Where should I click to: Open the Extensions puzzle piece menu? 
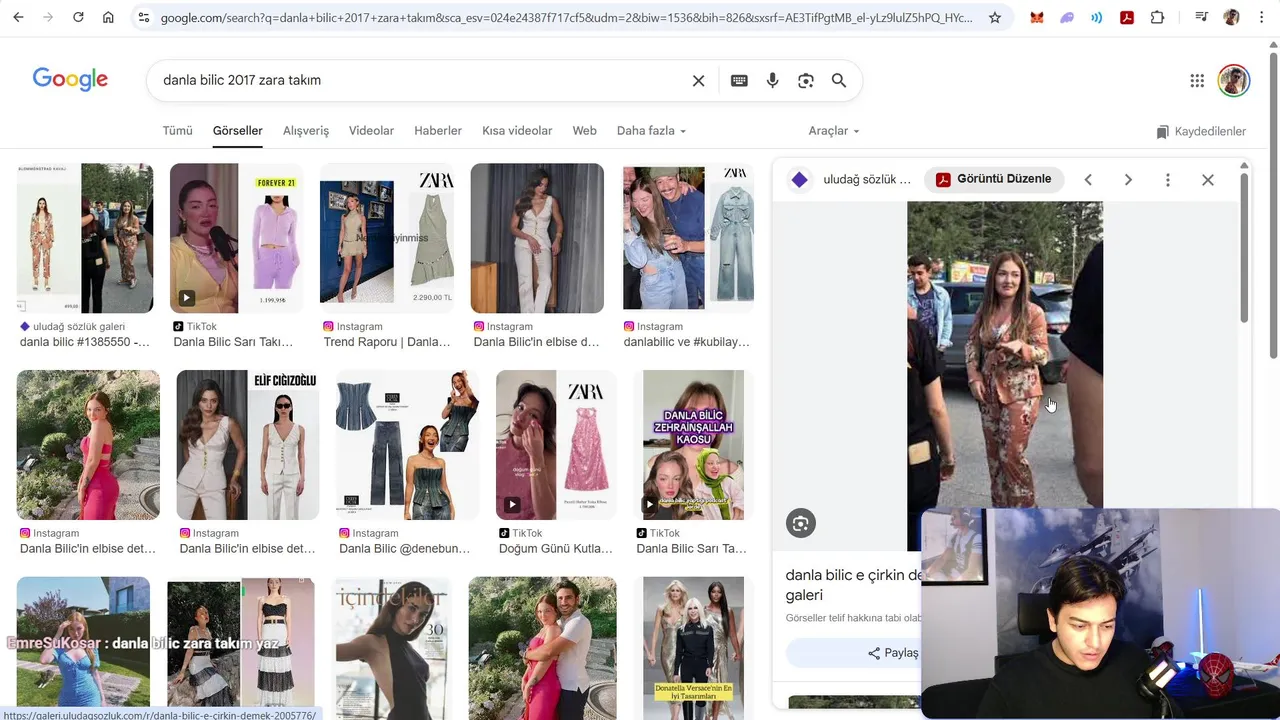[x=1157, y=18]
